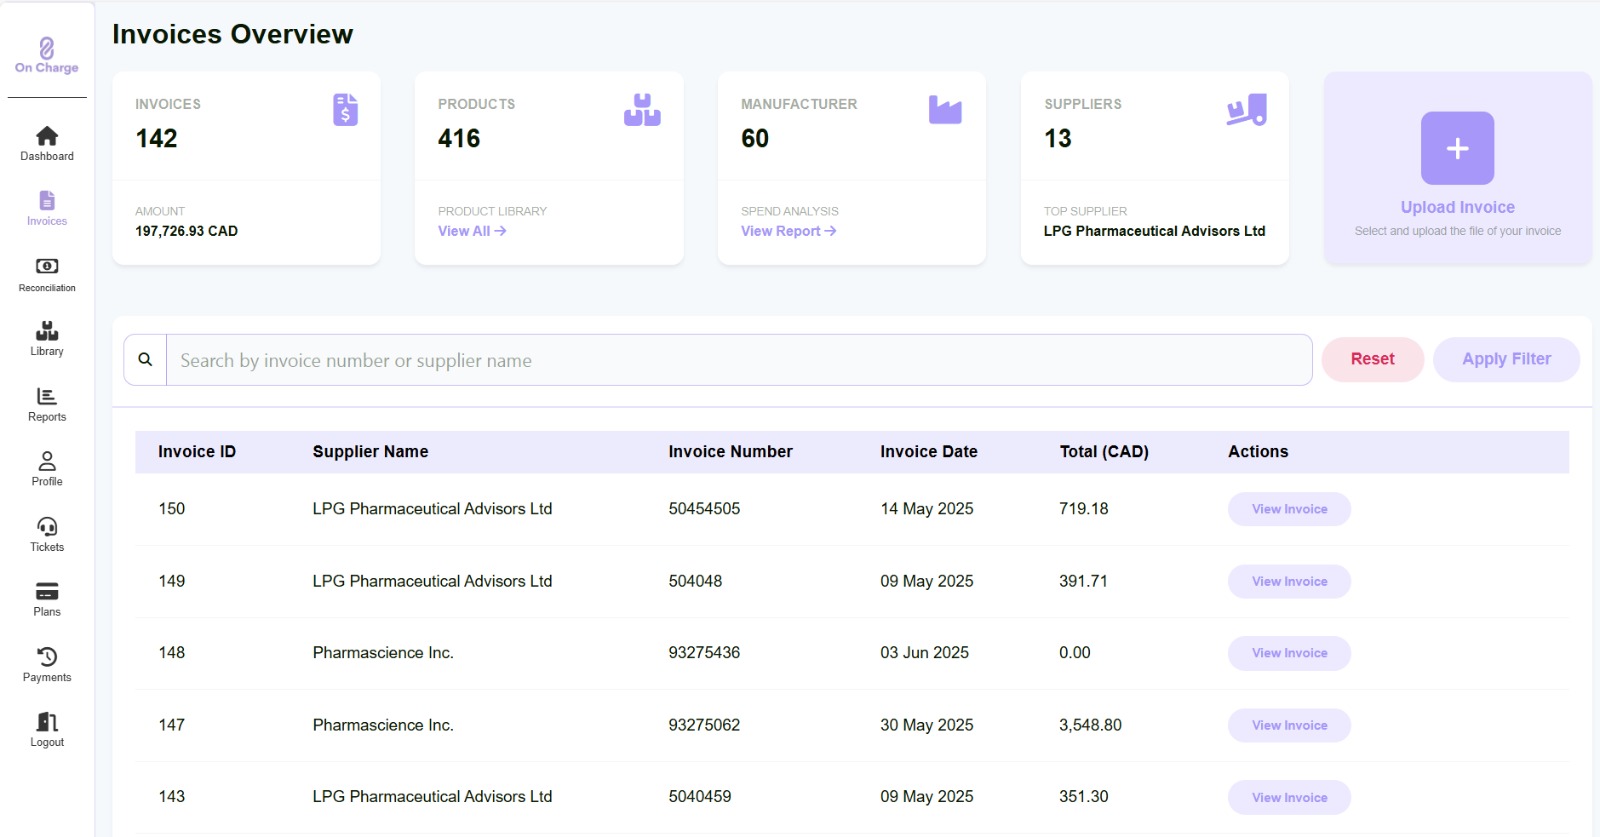Click the 416 products count
This screenshot has width=1600, height=837.
pyautogui.click(x=459, y=139)
